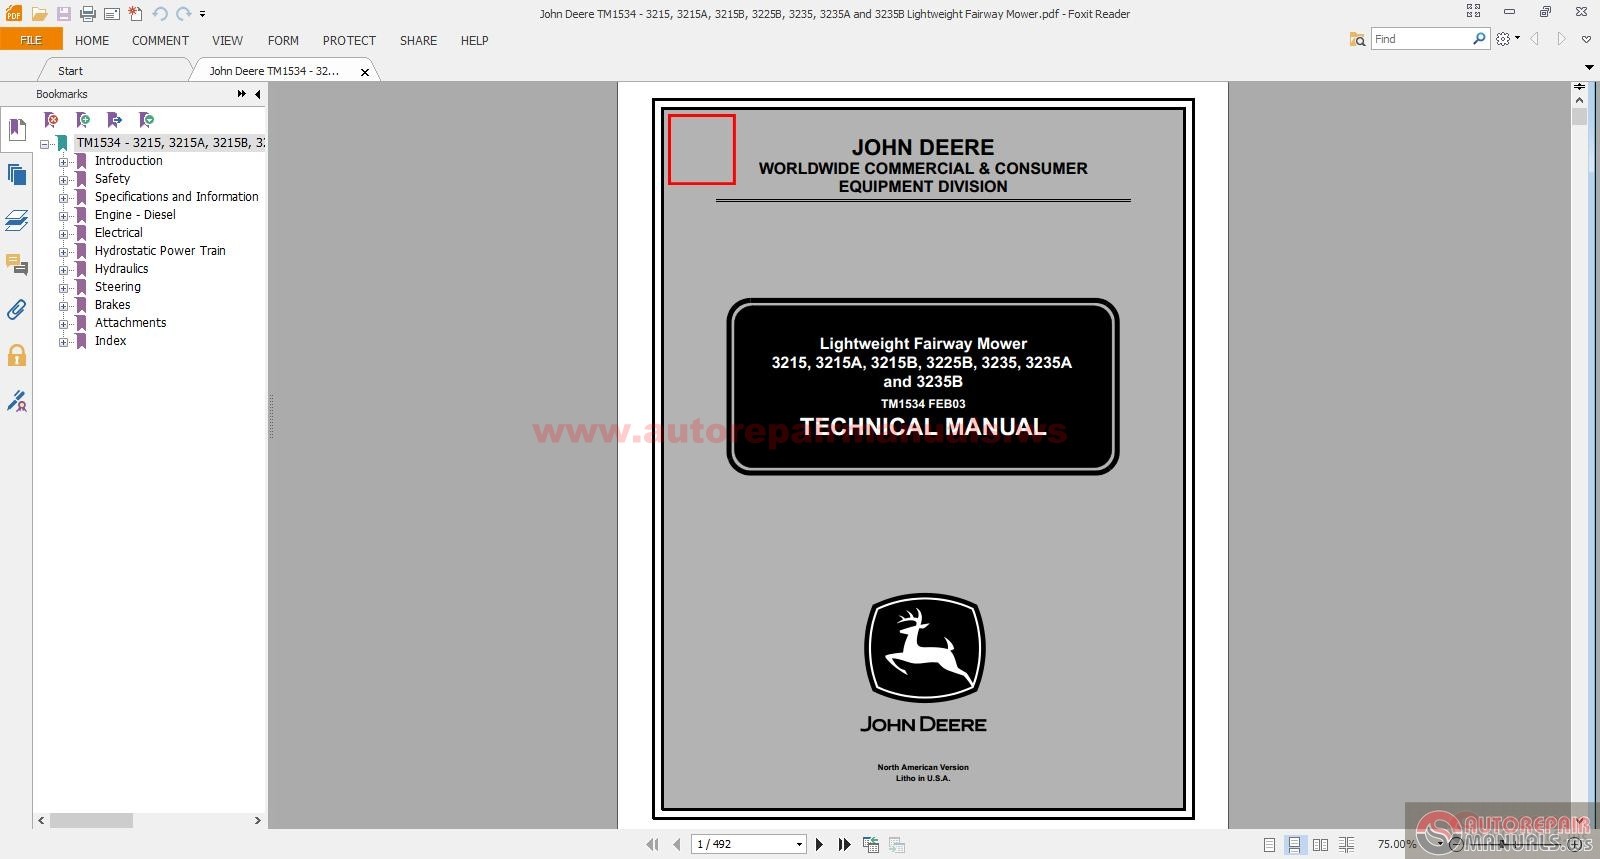The height and width of the screenshot is (859, 1600).
Task: Open the COMMENT ribbon tab
Action: coord(160,41)
